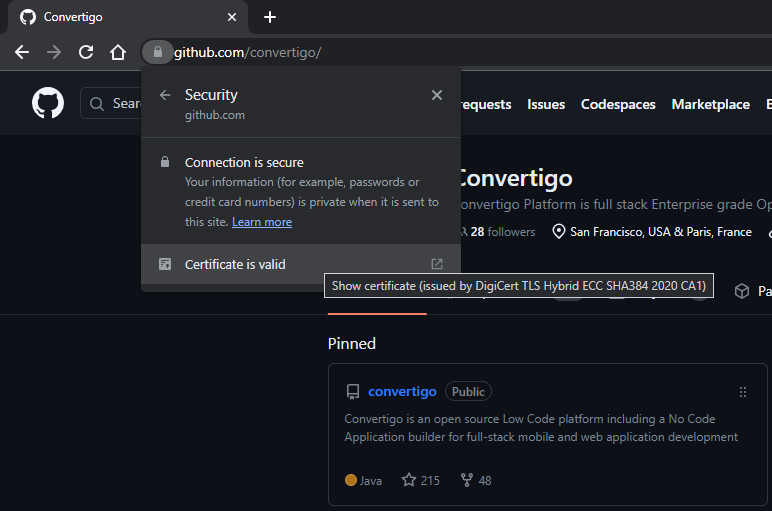
Task: Open the convertigo repository link
Action: pyautogui.click(x=402, y=391)
